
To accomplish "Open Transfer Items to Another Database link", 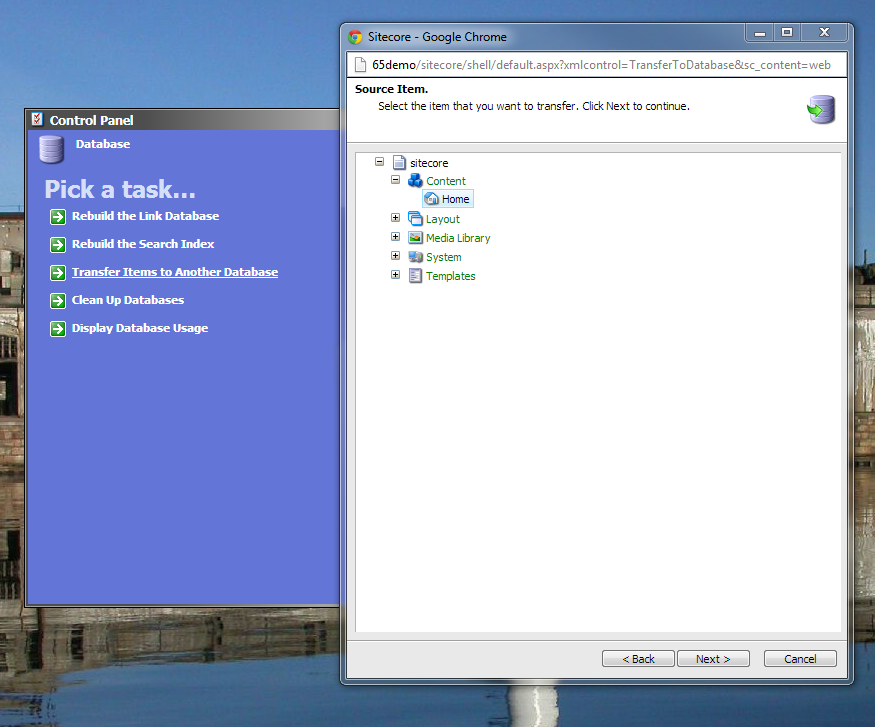I will click(175, 272).
